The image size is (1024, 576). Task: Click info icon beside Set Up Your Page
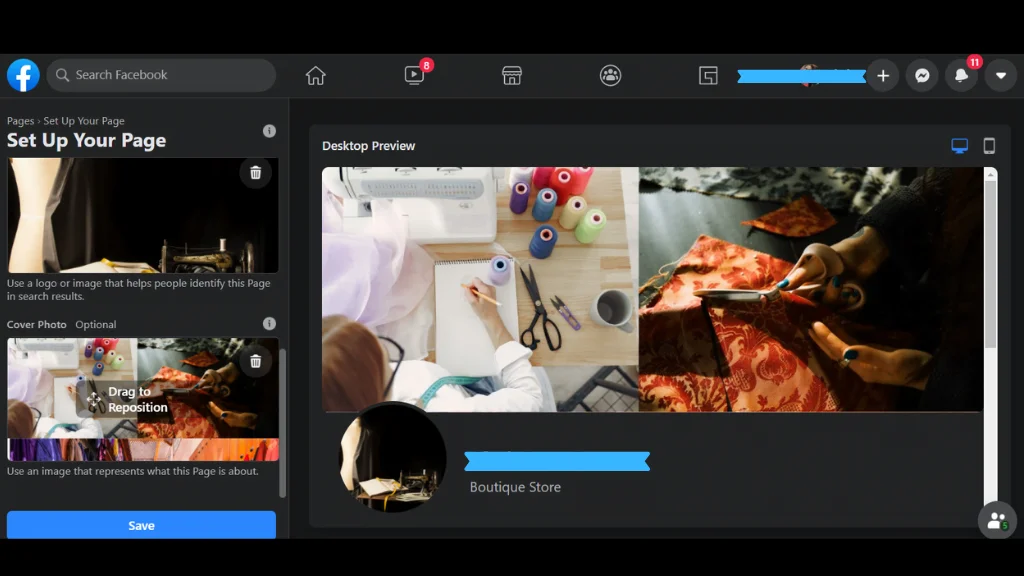[269, 131]
